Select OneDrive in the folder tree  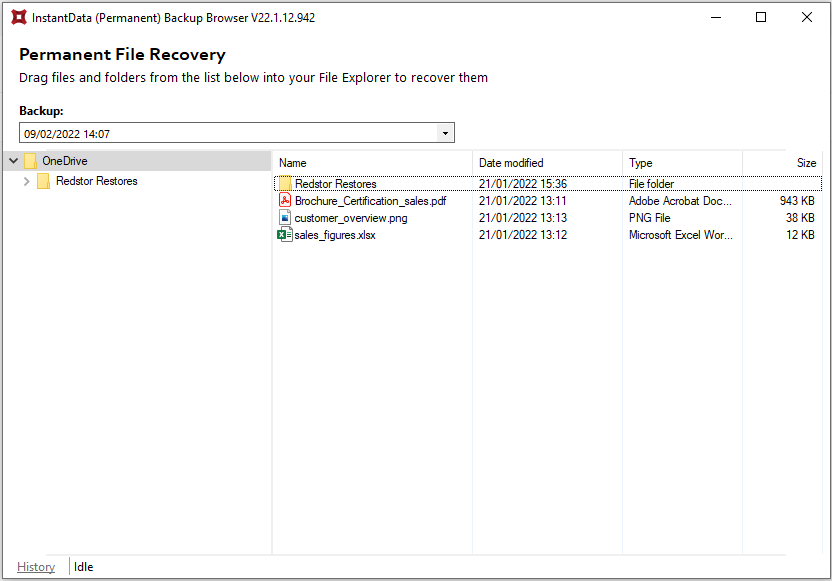click(65, 161)
